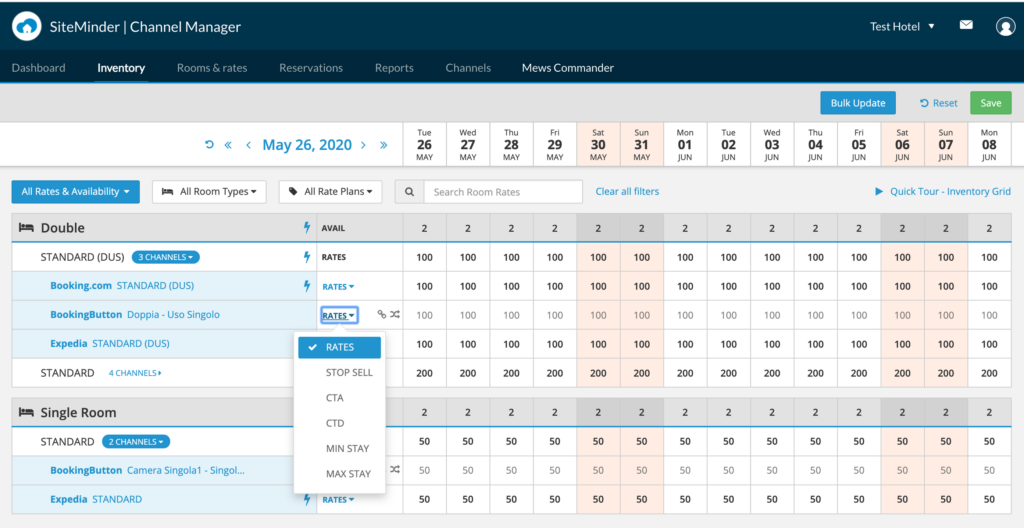
Task: Open Test Hotel property dropdown
Action: pyautogui.click(x=902, y=26)
